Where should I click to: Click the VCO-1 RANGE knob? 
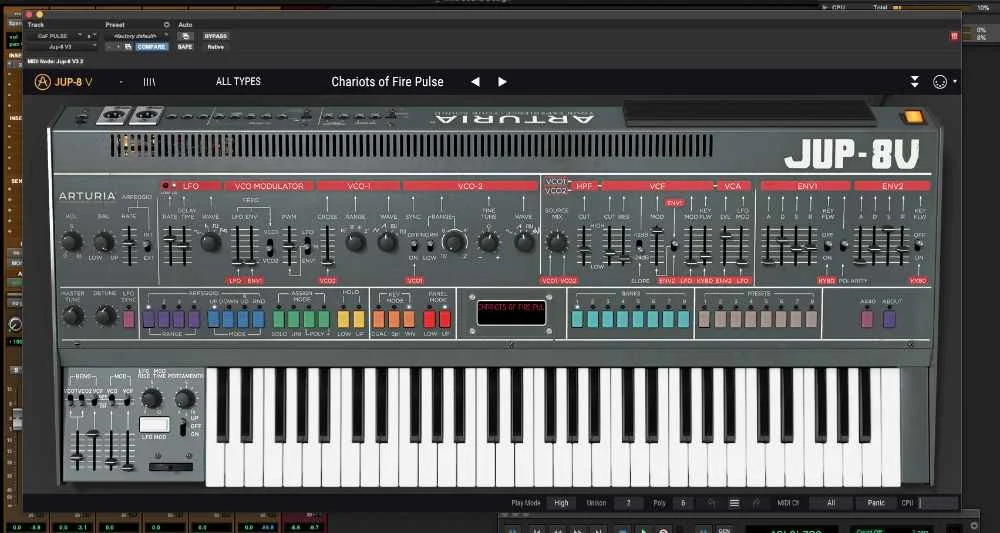[355, 242]
